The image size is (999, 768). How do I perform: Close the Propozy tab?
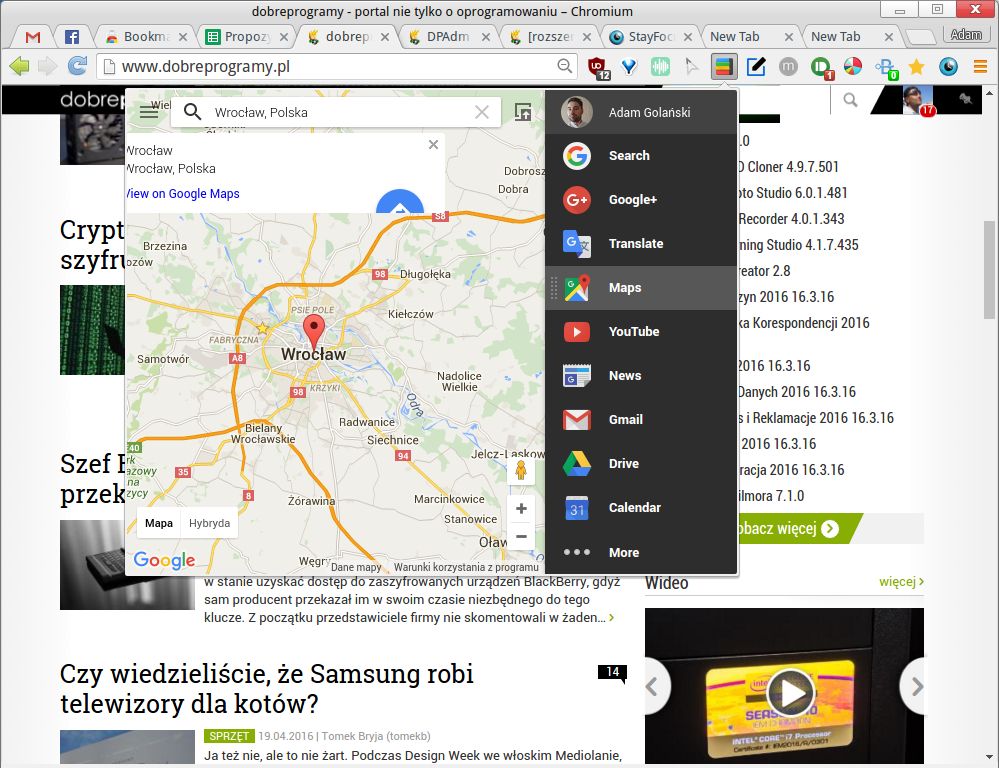coord(284,37)
